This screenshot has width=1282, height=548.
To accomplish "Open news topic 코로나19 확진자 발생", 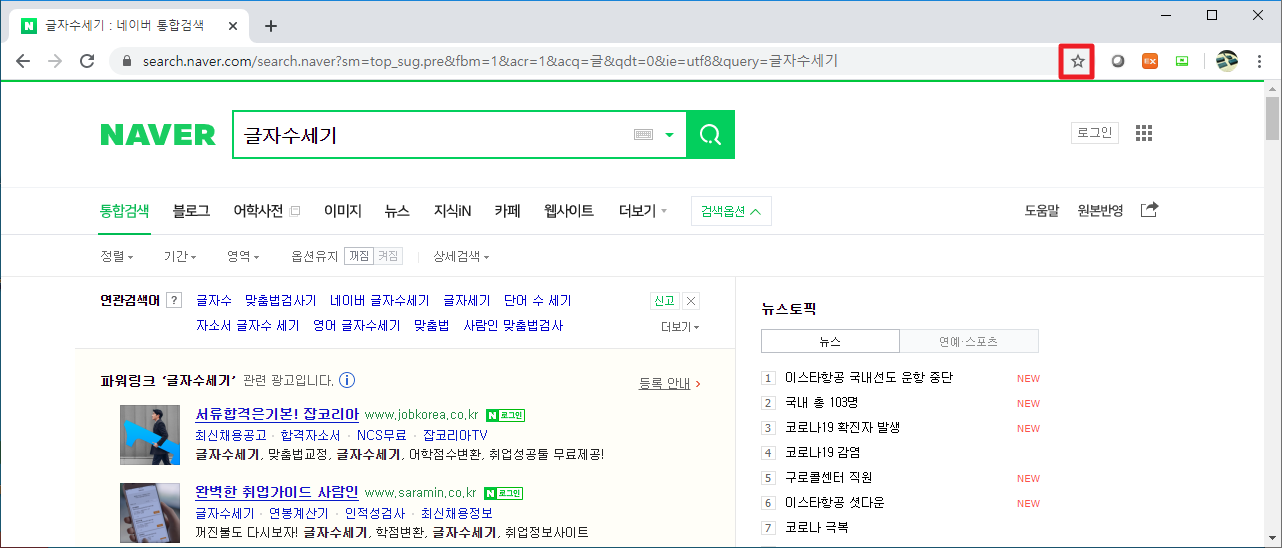I will [843, 427].
